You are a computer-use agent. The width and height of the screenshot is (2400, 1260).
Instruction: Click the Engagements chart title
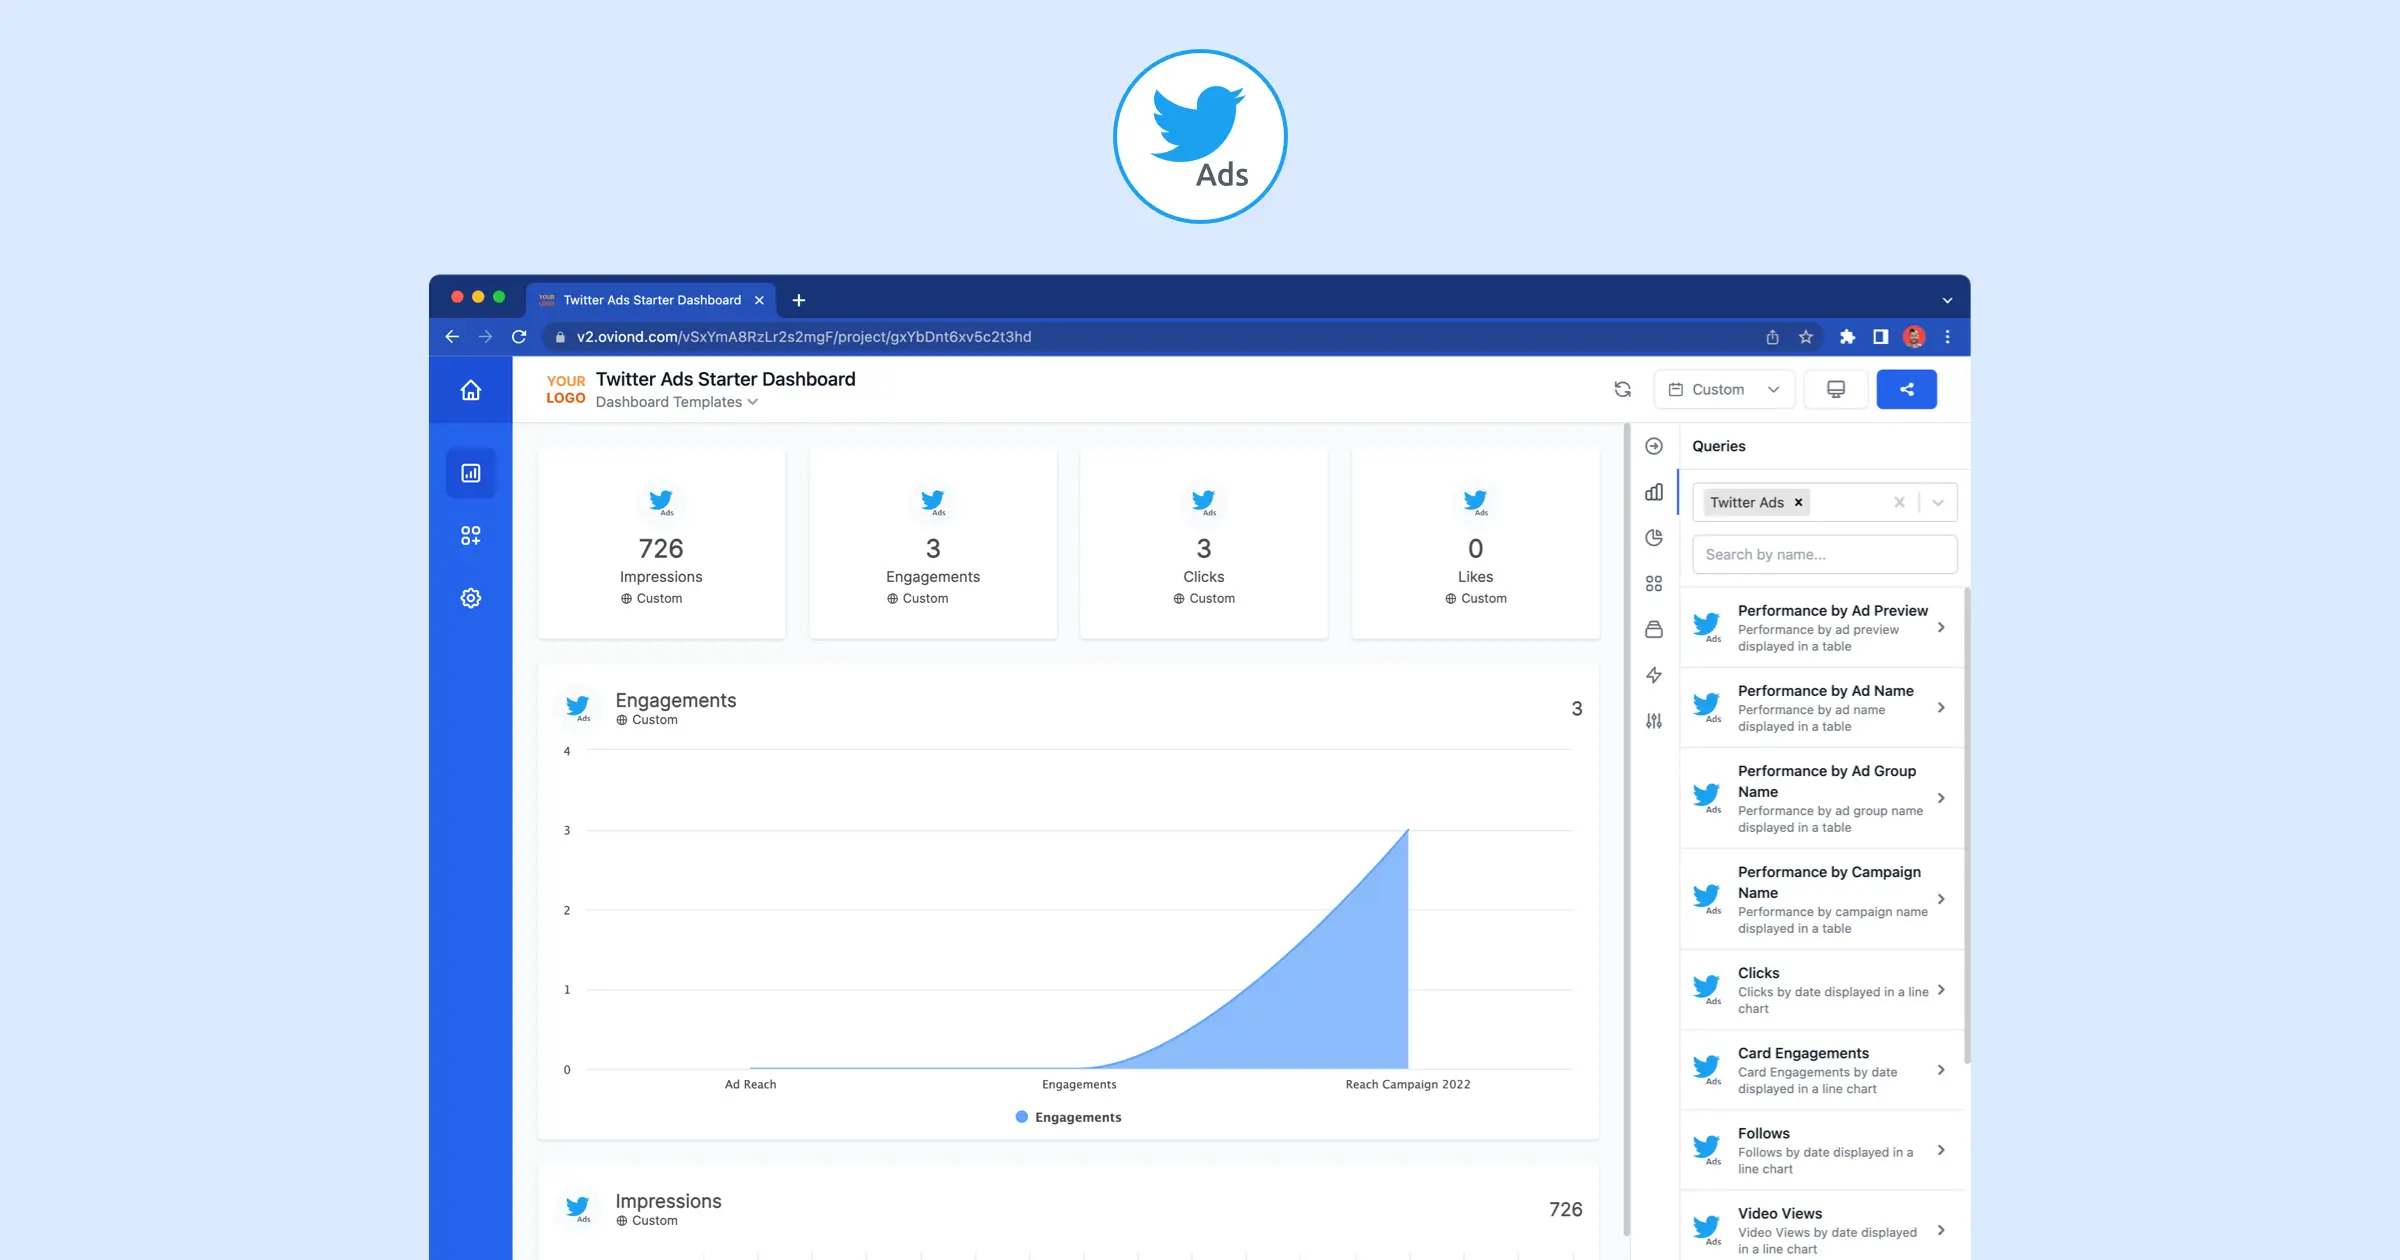point(676,700)
